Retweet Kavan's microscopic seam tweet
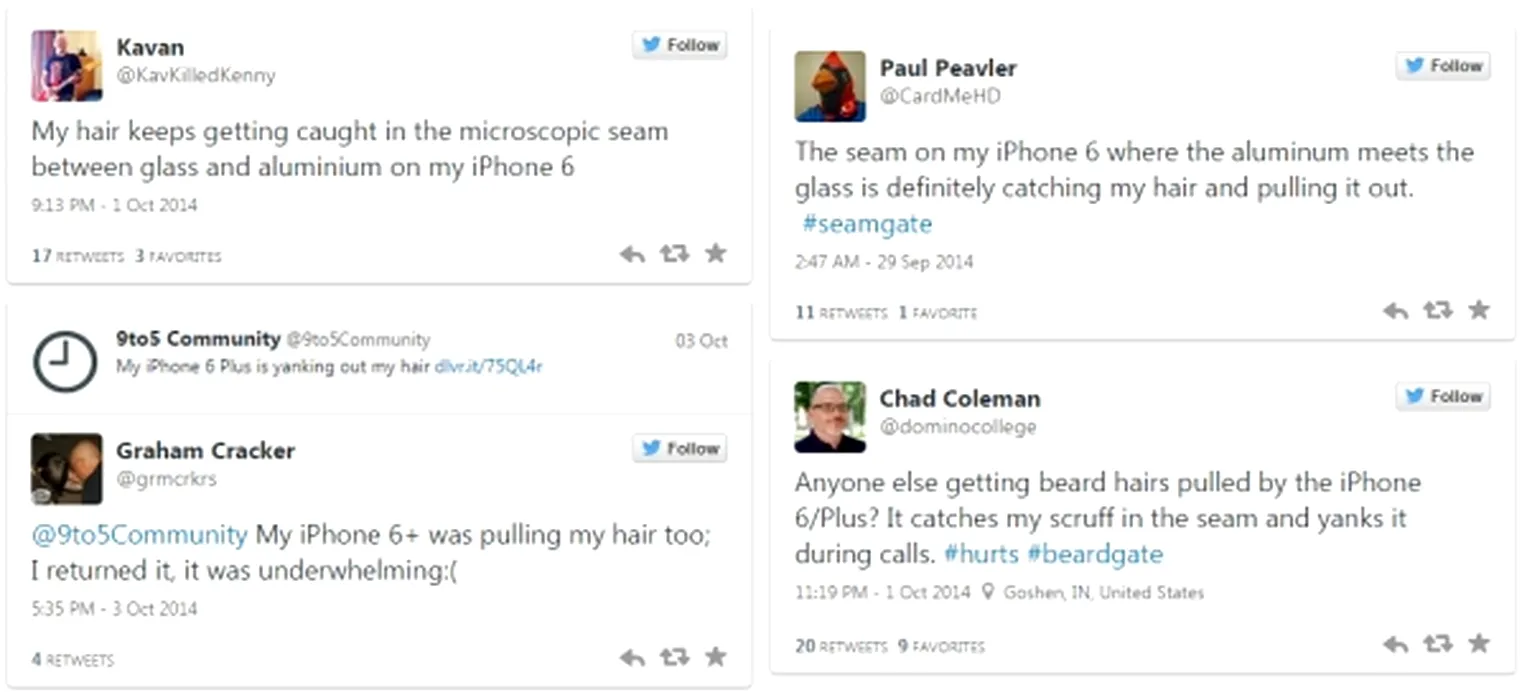 (x=674, y=254)
